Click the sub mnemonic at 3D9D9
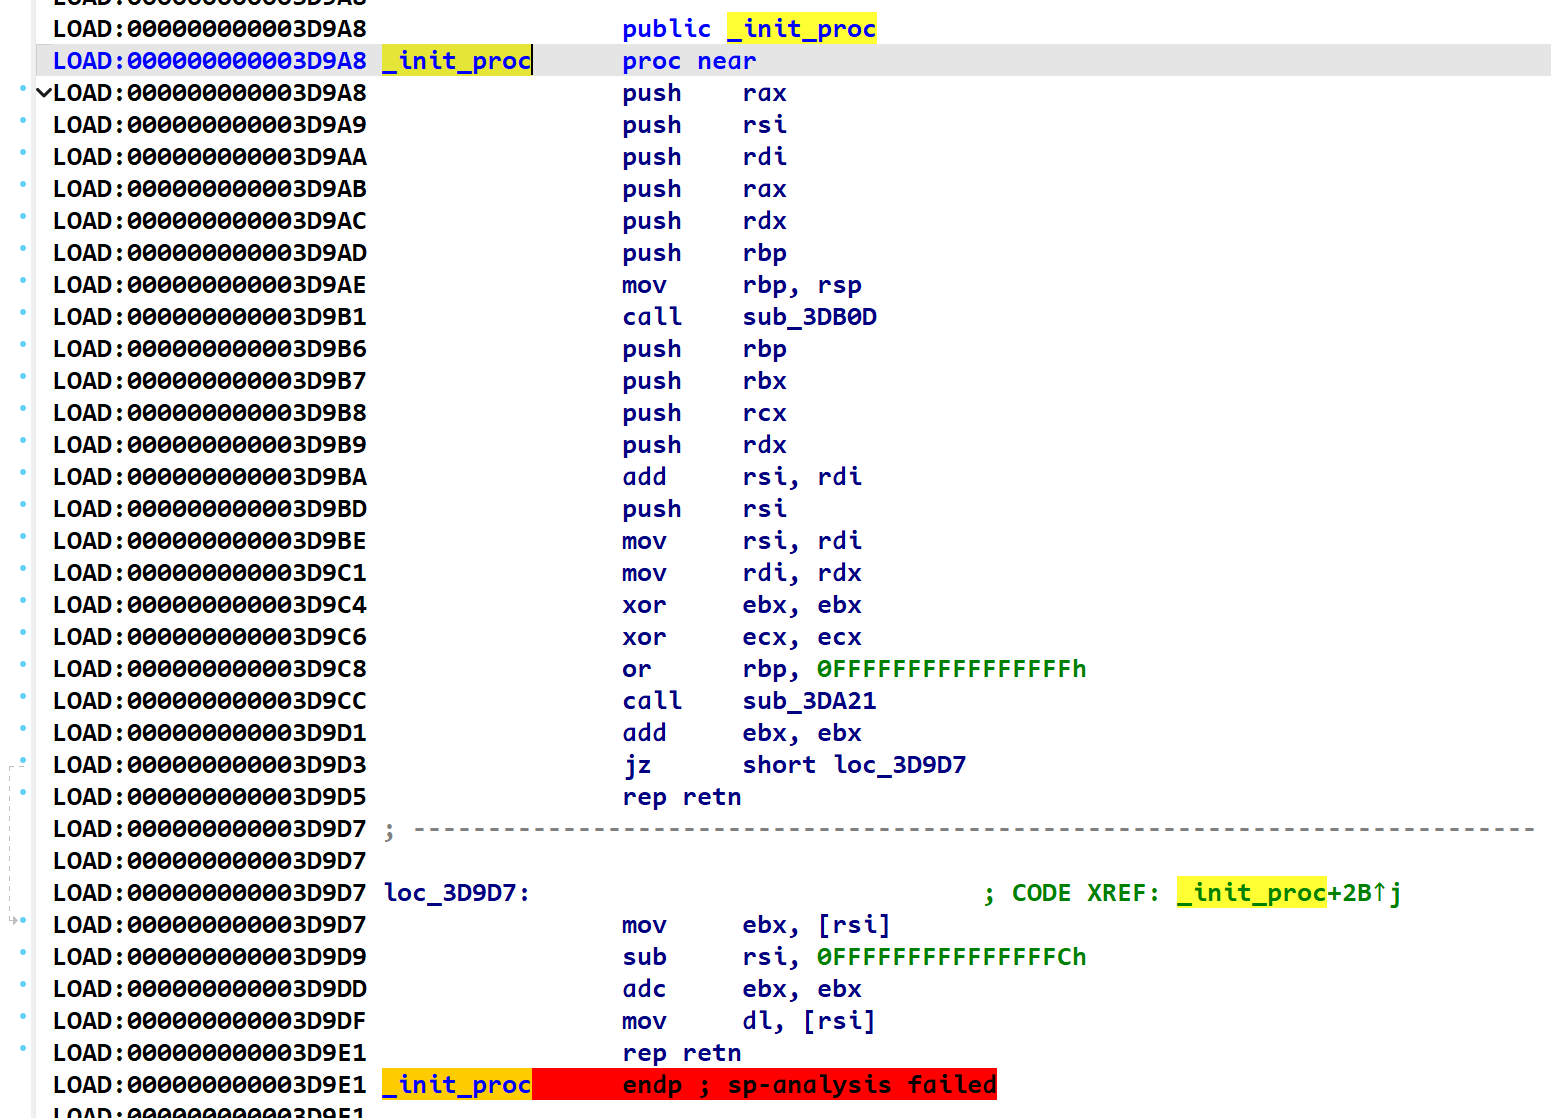Viewport: 1551px width, 1118px height. pyautogui.click(x=644, y=957)
